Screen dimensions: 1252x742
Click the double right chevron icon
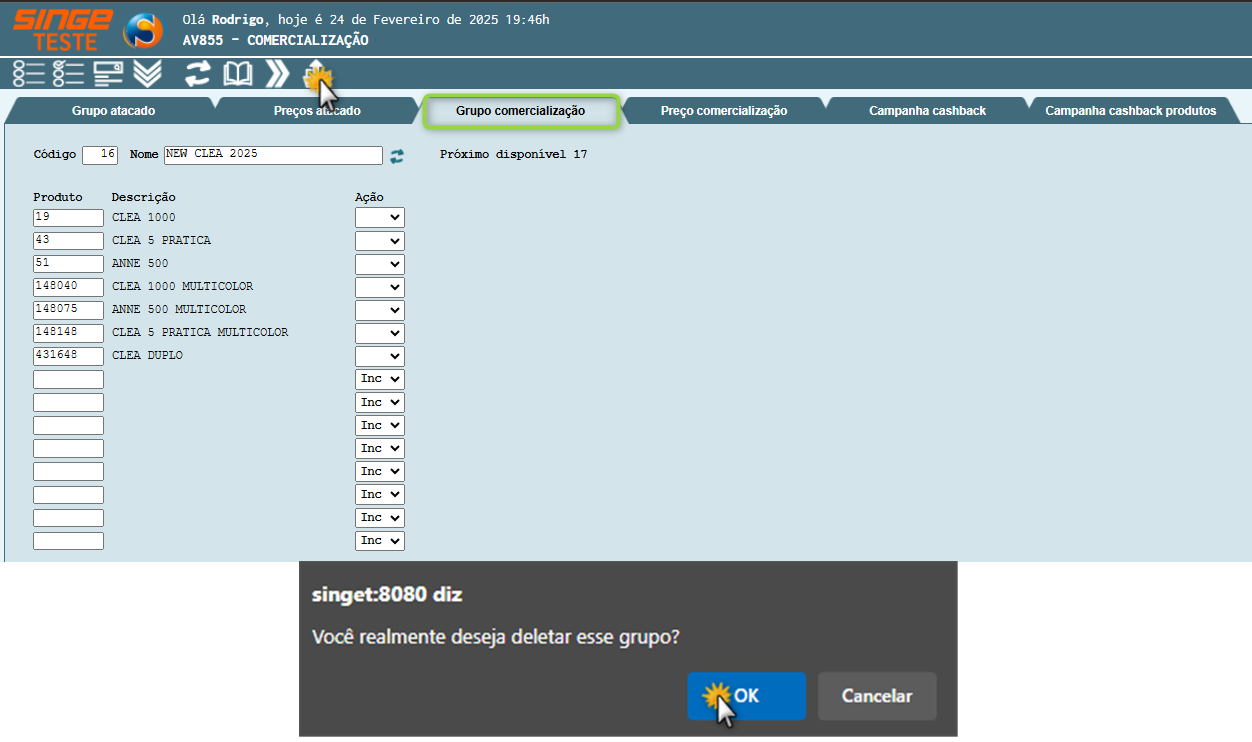click(277, 74)
